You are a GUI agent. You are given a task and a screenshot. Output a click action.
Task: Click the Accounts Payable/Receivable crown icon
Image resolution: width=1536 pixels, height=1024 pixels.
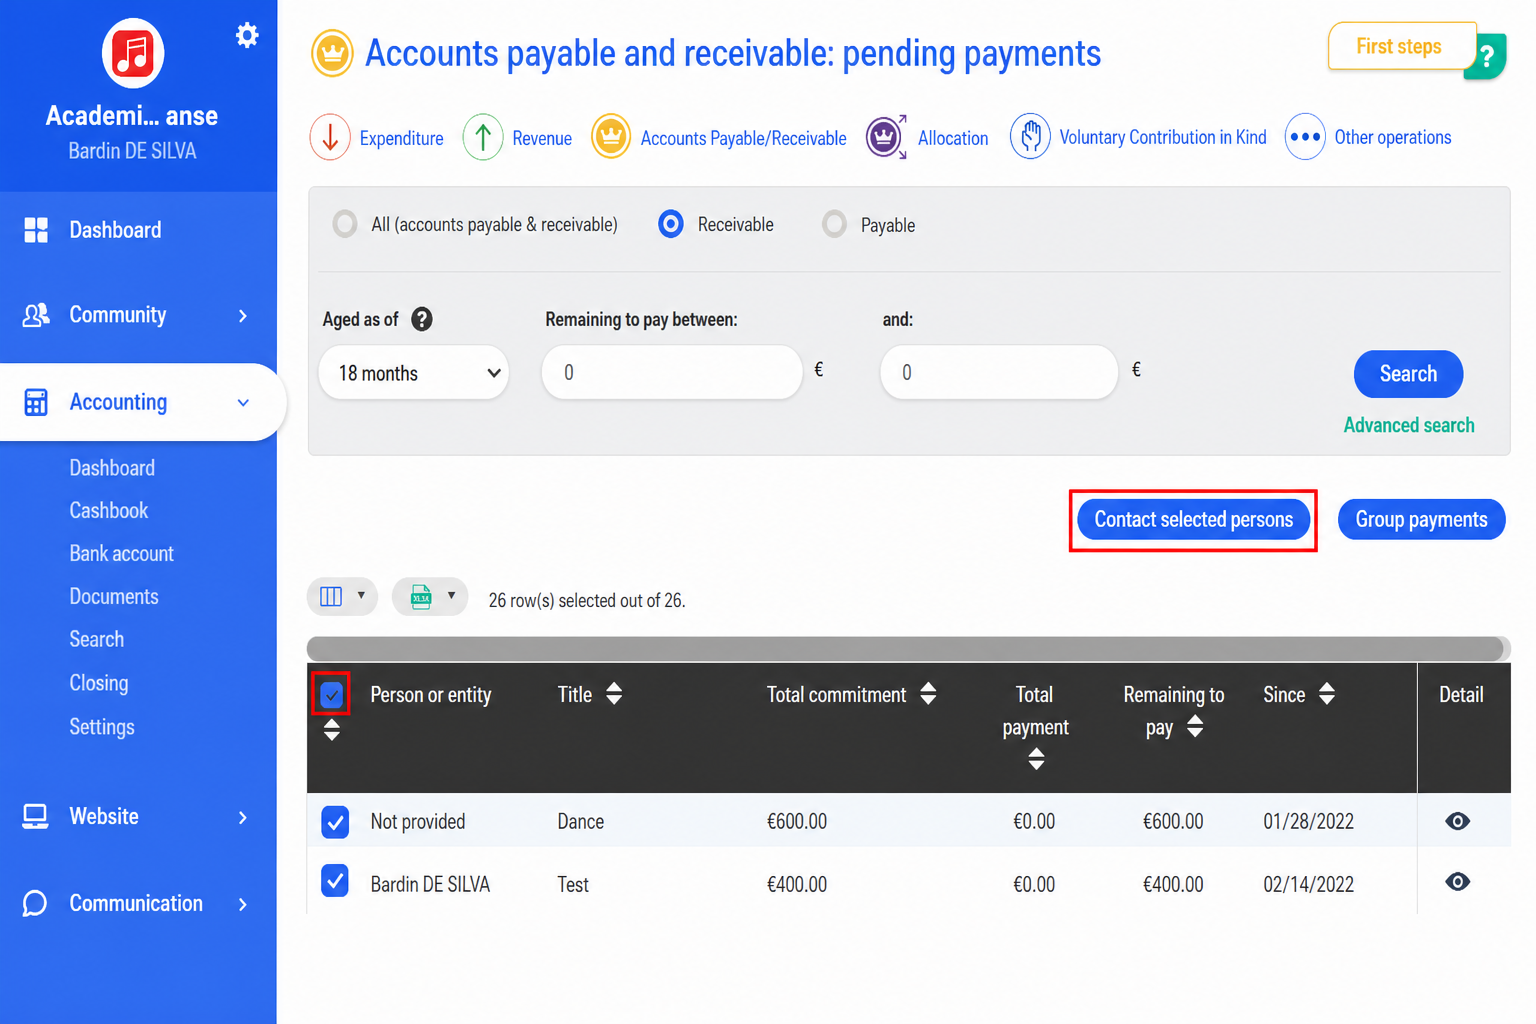[x=610, y=137]
